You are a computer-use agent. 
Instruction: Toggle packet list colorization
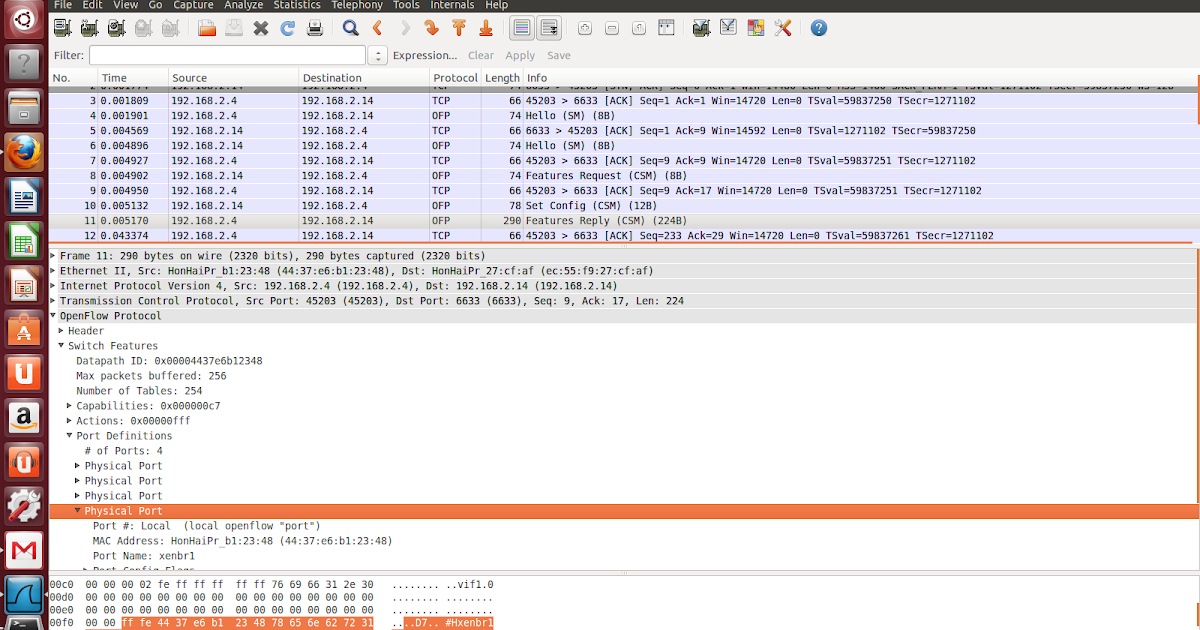coord(522,28)
